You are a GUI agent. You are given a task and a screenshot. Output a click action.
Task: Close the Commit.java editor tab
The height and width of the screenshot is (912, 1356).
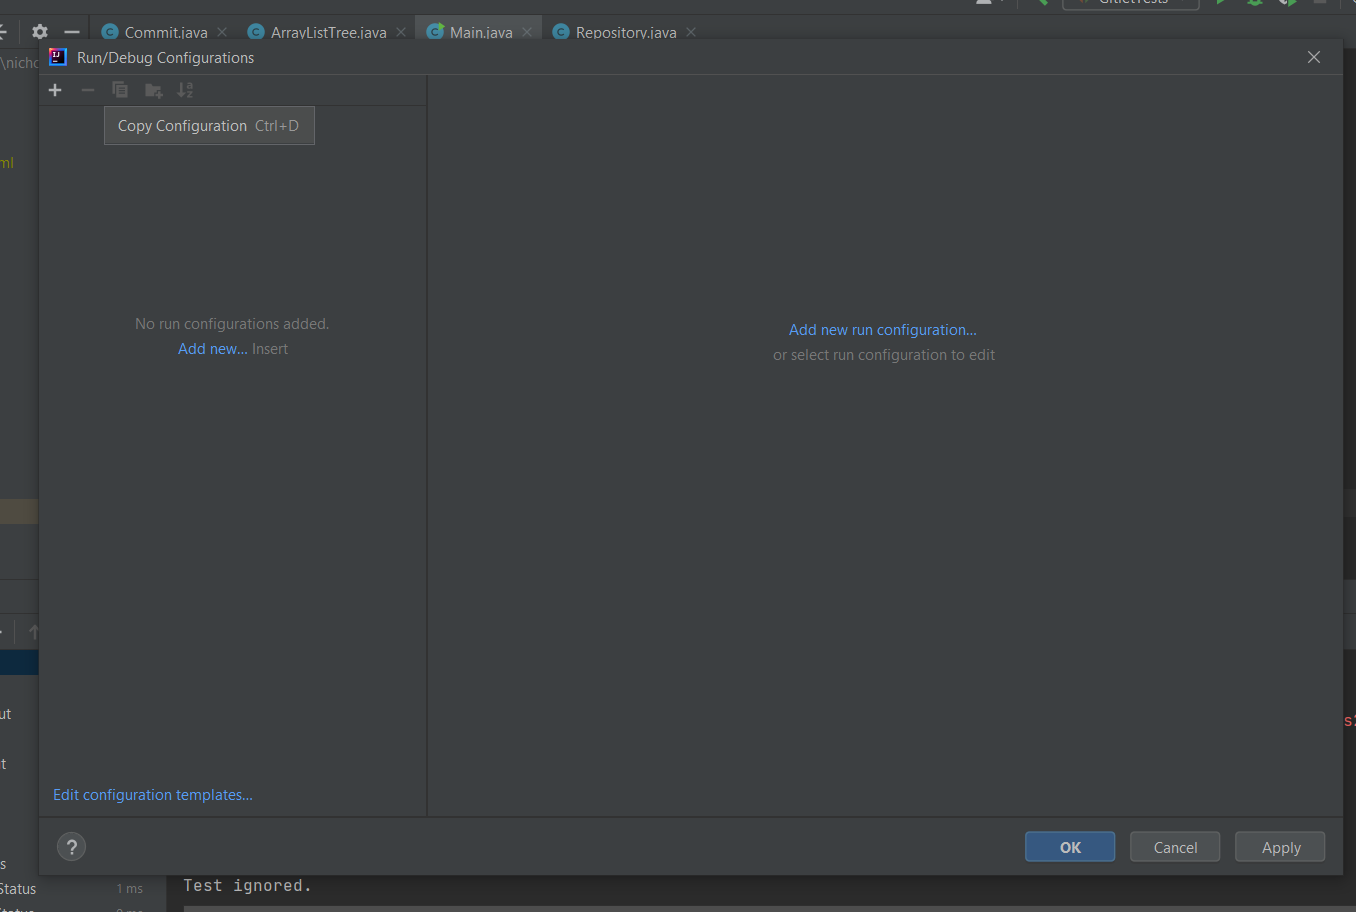pos(222,32)
